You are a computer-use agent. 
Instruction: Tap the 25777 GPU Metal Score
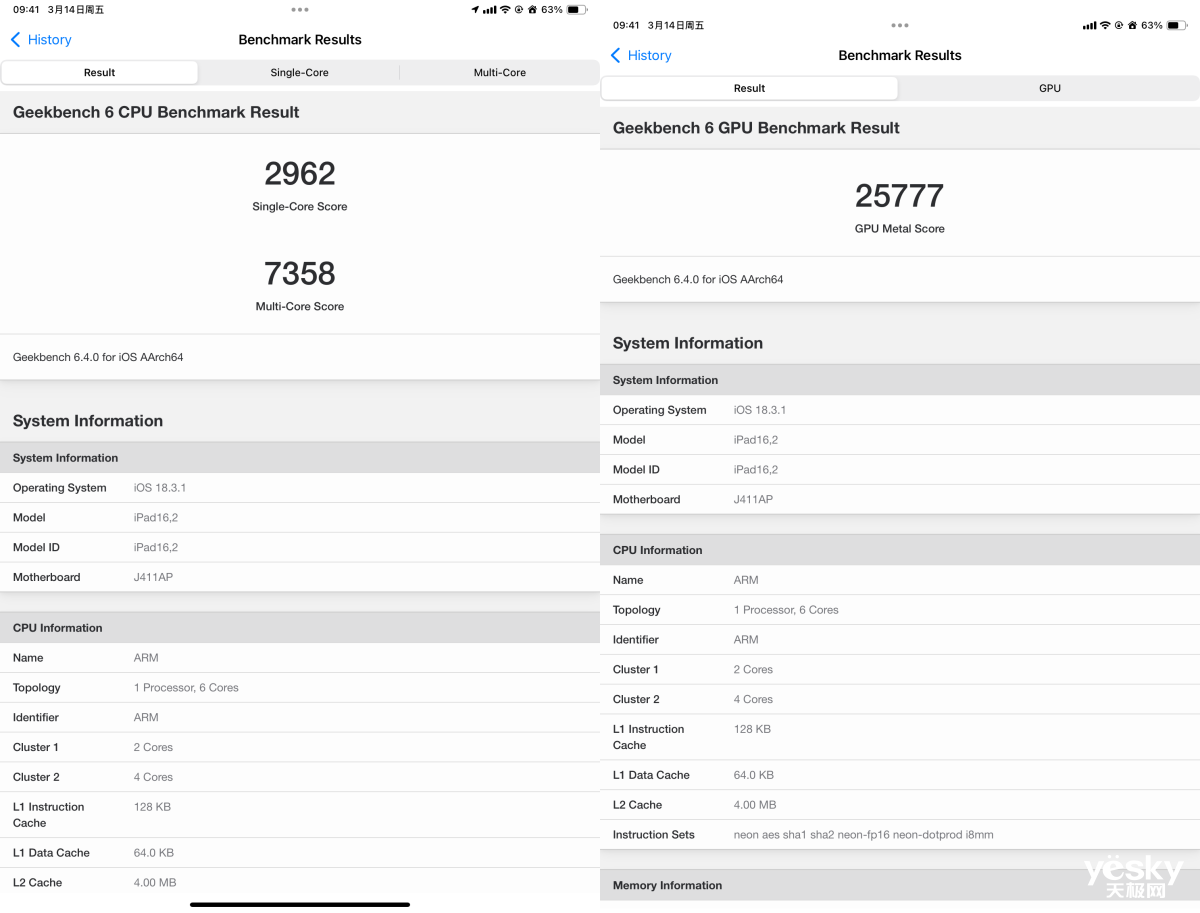[899, 196]
